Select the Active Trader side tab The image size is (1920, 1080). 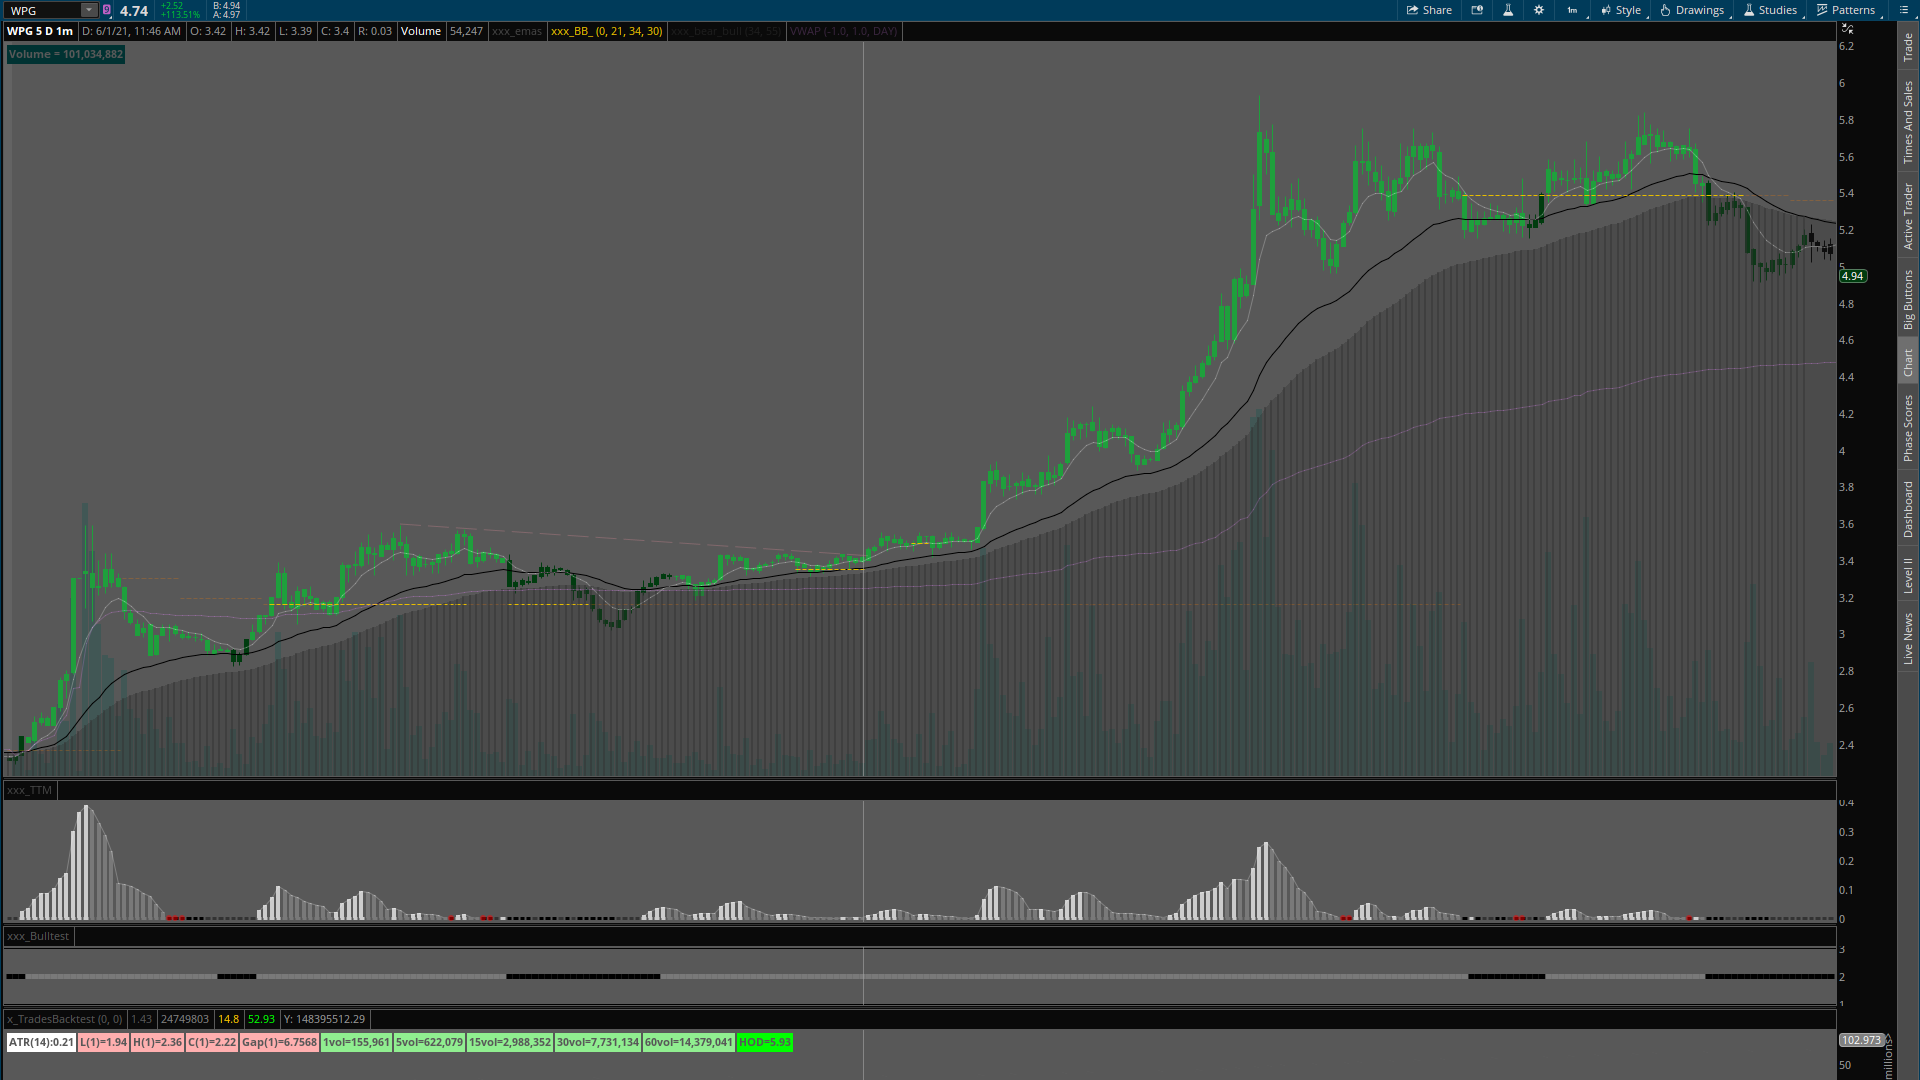pos(1908,216)
